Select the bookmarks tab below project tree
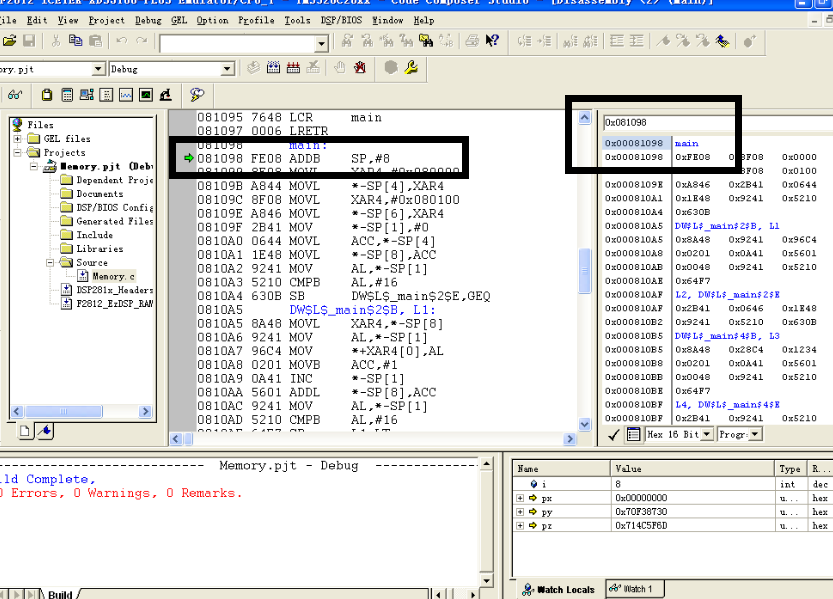The height and width of the screenshot is (599, 833). [45, 431]
